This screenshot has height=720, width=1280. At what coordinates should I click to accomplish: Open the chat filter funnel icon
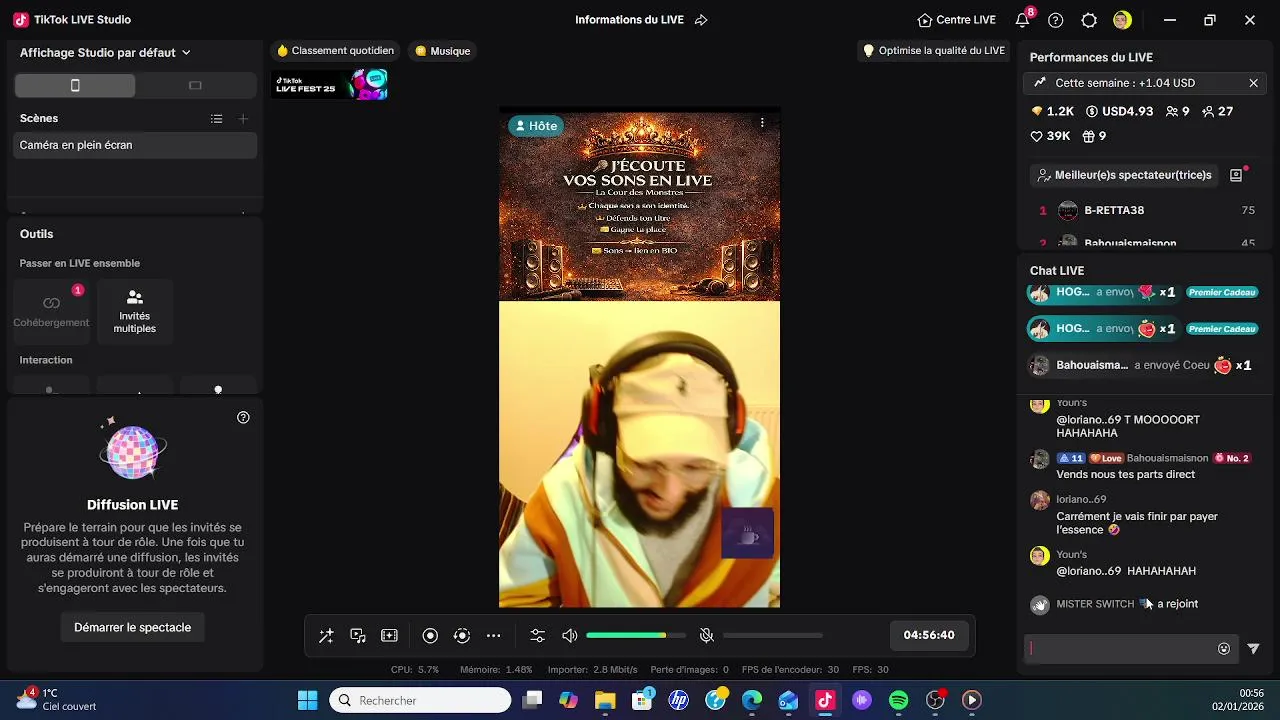[1253, 649]
